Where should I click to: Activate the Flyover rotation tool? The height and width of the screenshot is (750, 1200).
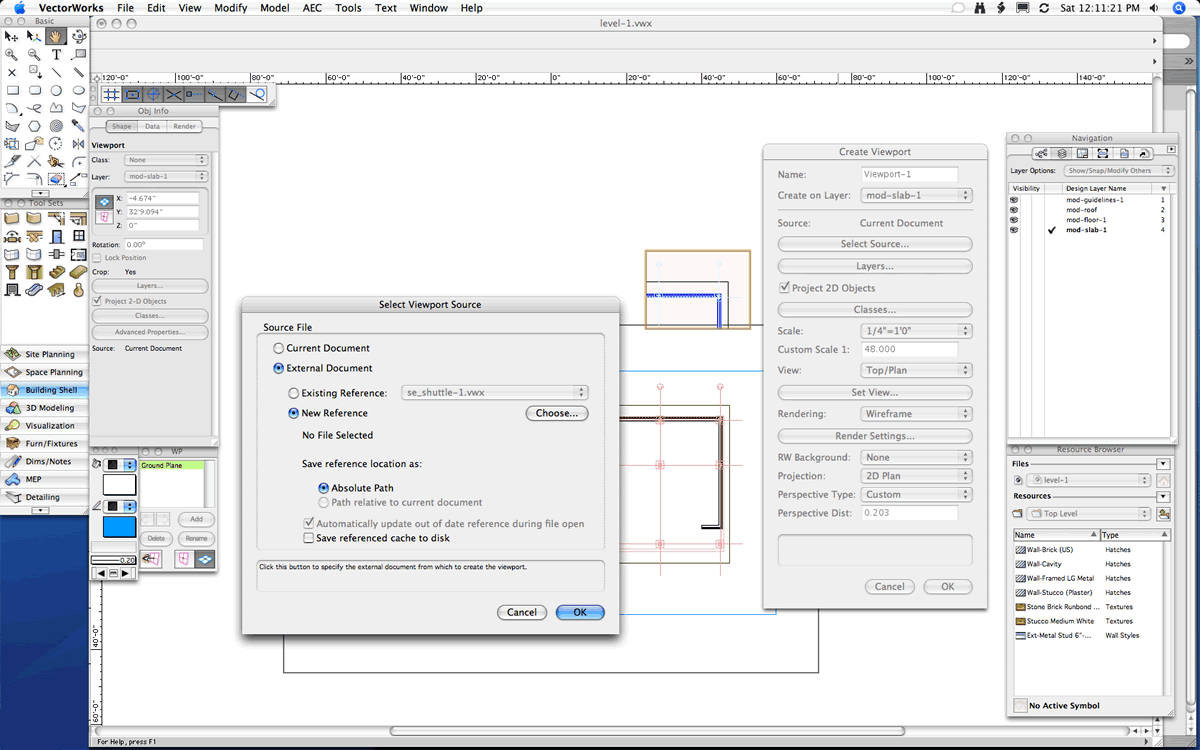point(79,36)
